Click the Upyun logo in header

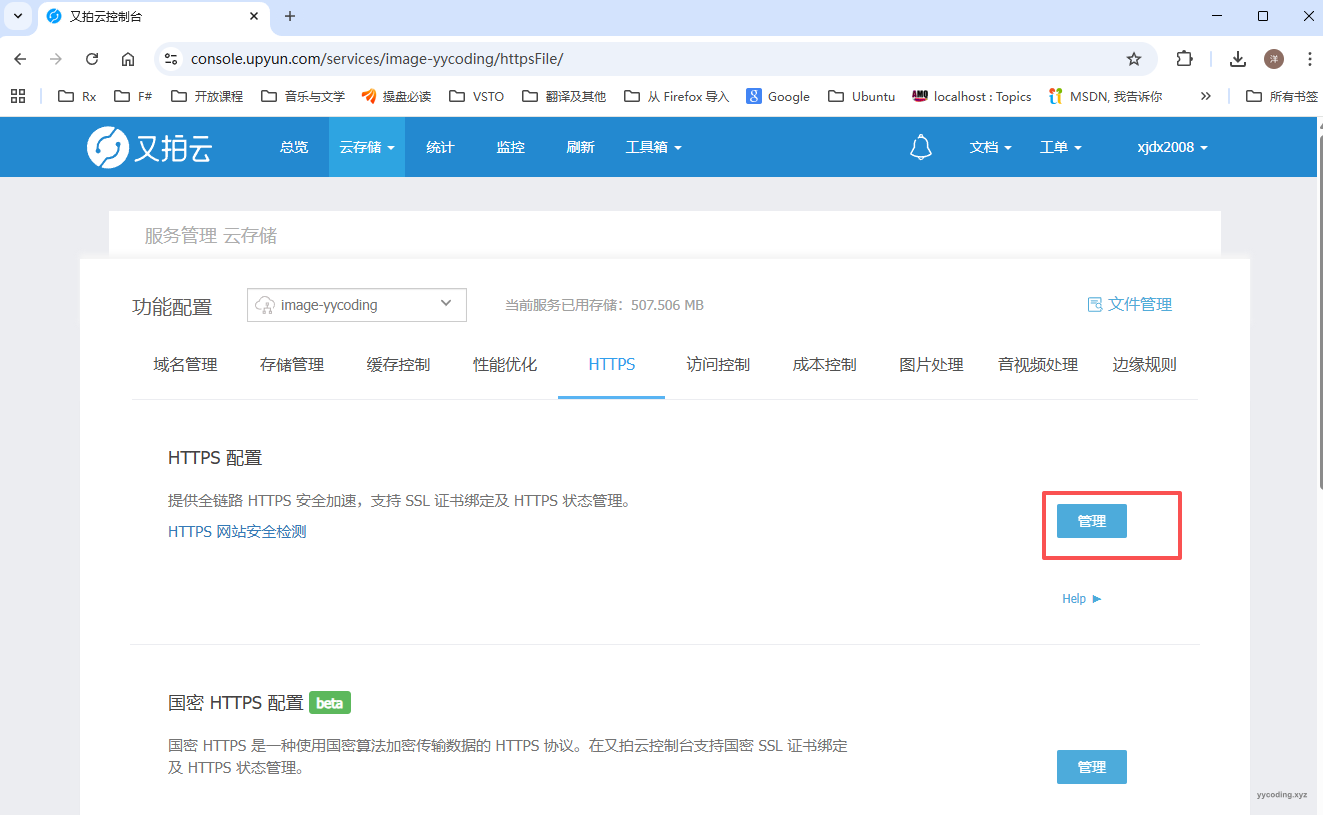150,147
